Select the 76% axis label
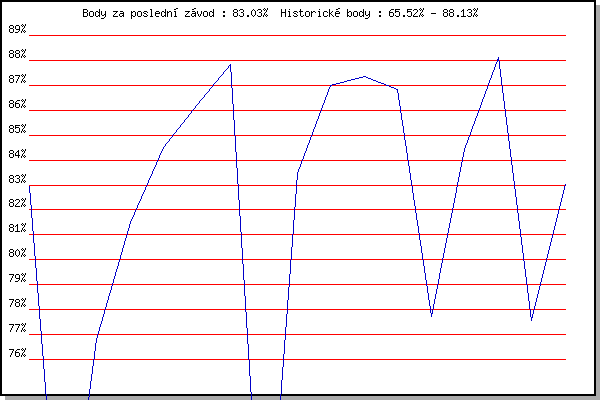The width and height of the screenshot is (600, 400). coord(18,353)
